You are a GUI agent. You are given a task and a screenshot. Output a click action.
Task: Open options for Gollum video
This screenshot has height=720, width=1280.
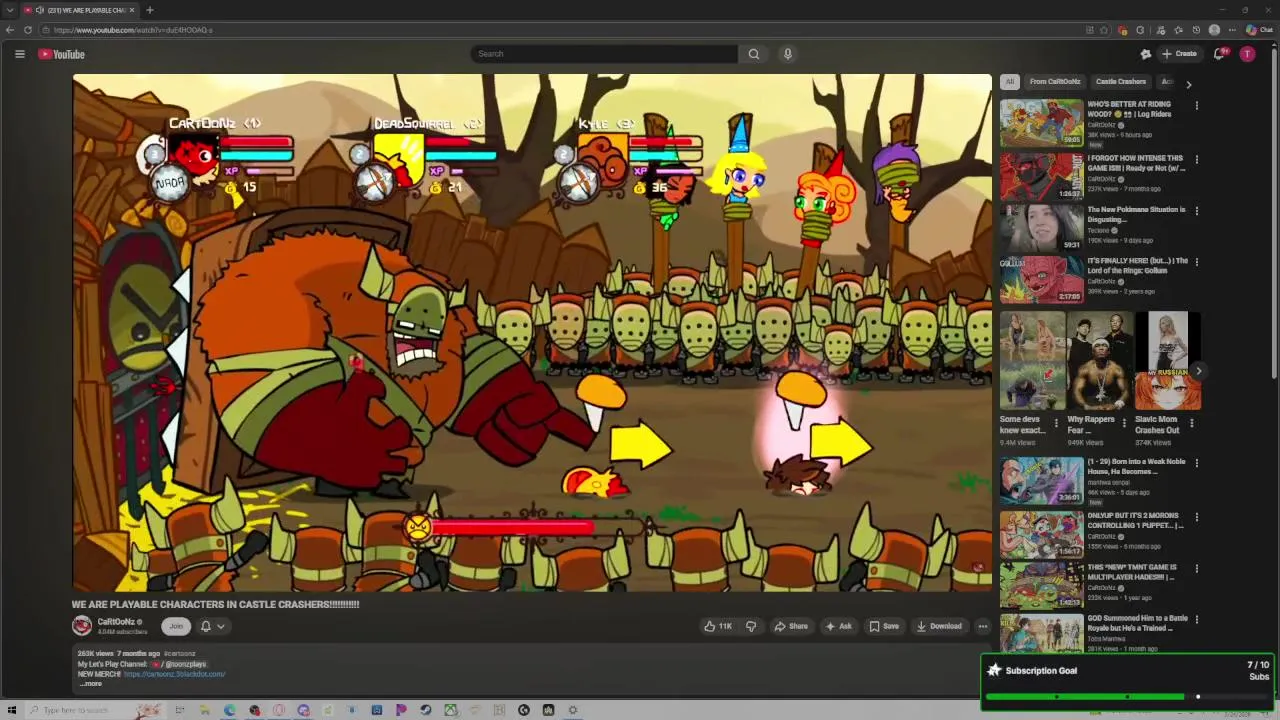coord(1196,262)
